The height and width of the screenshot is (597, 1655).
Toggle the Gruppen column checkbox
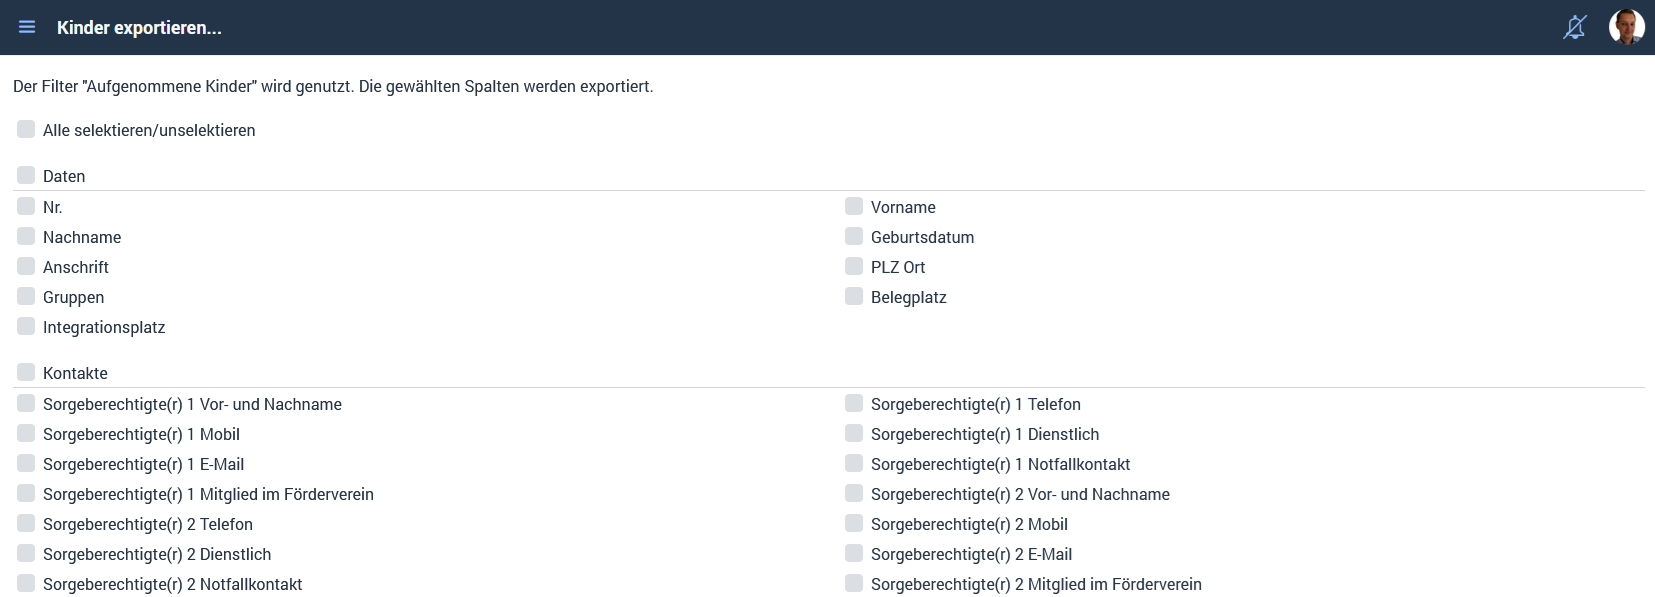tap(26, 296)
